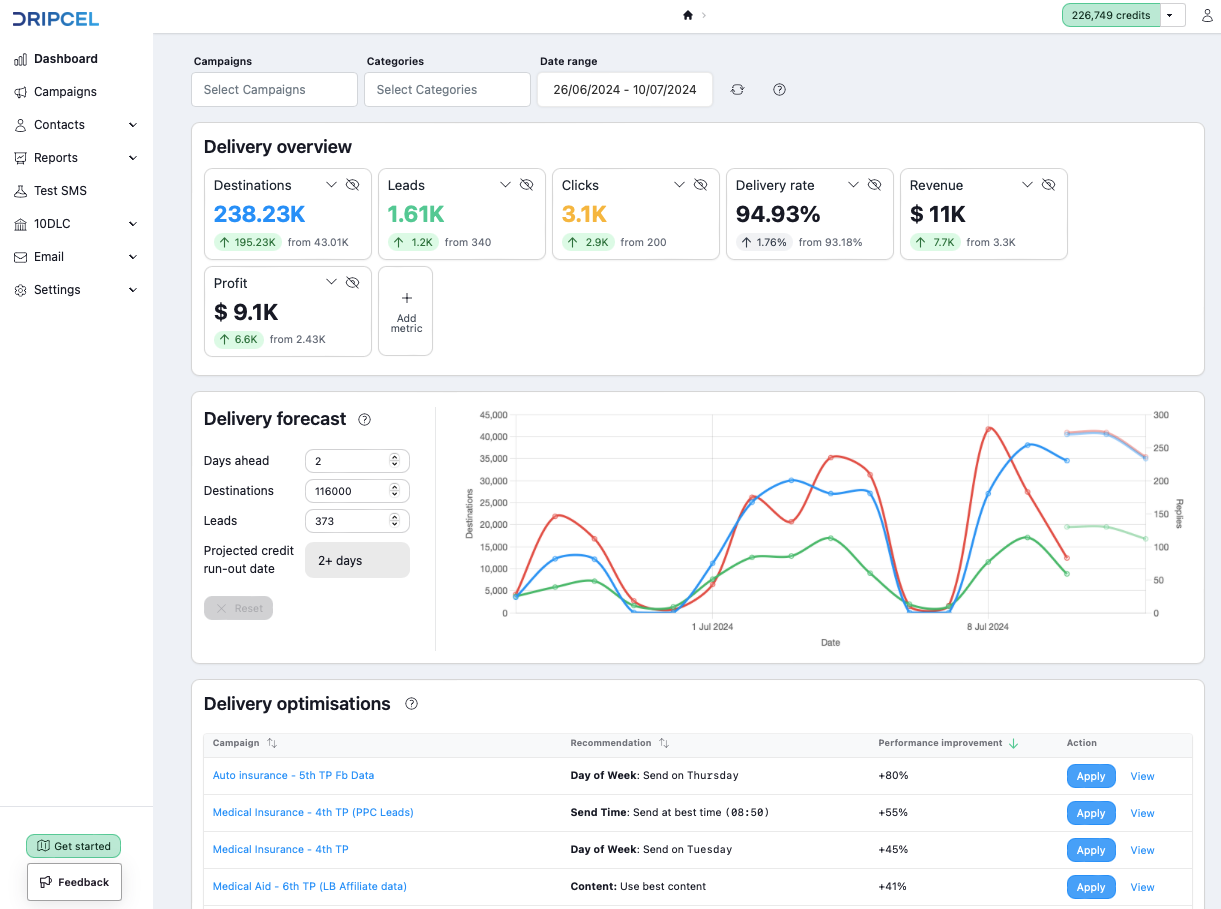1221x909 pixels.
Task: Open Campaigns in the sidebar
Action: click(65, 92)
